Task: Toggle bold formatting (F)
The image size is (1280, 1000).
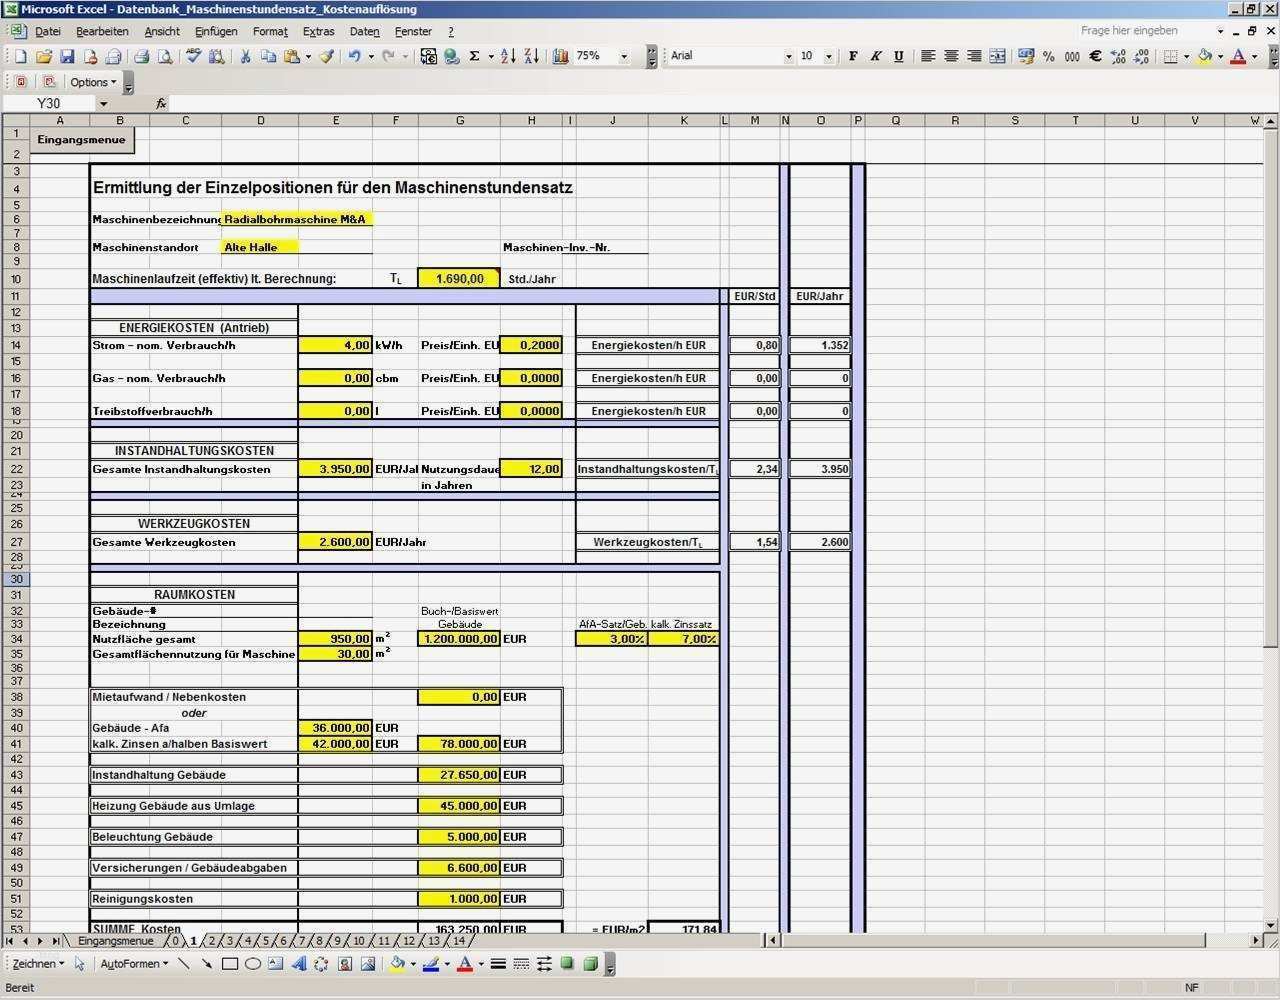Action: [853, 57]
